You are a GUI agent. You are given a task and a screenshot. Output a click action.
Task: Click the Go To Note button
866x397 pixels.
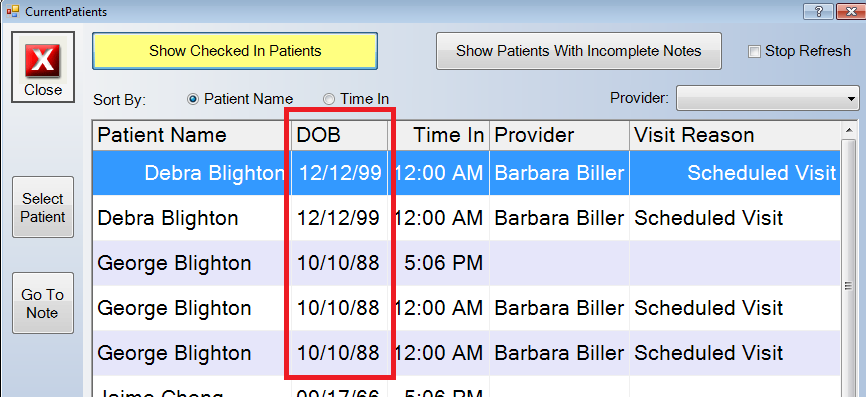[43, 303]
